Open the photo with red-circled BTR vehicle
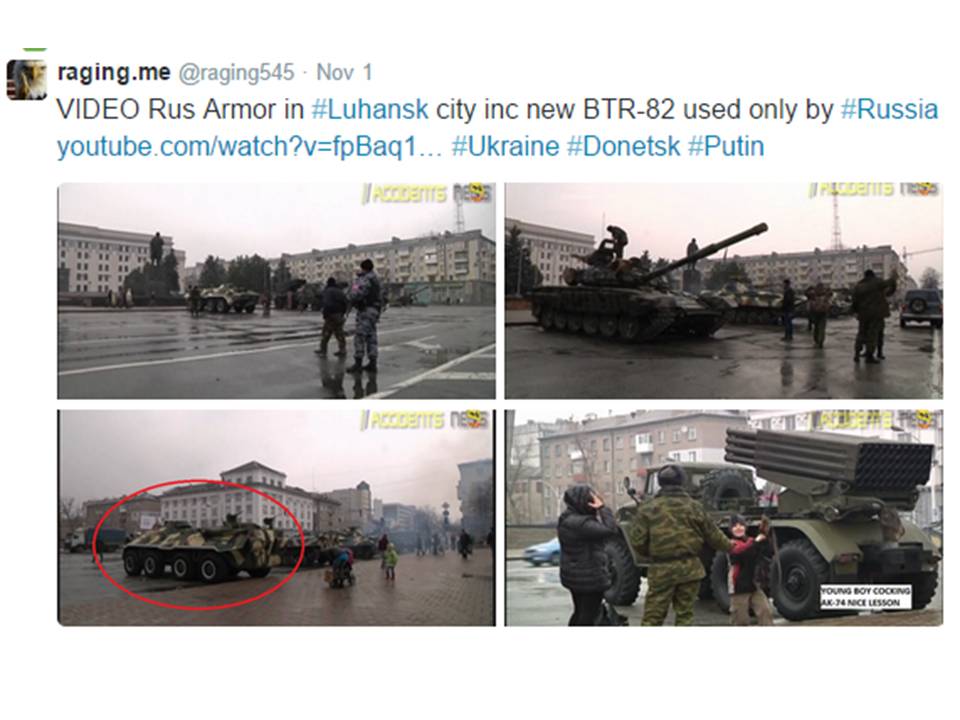 (276, 518)
